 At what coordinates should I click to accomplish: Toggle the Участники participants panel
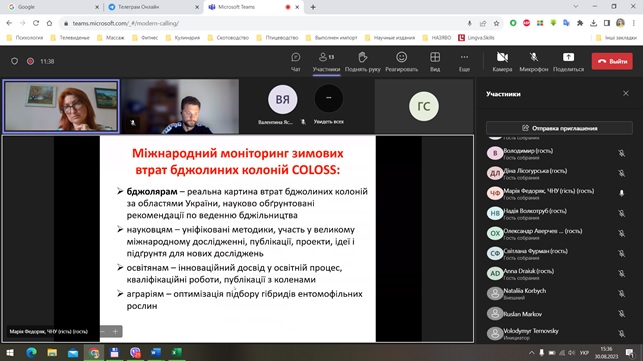pos(326,62)
